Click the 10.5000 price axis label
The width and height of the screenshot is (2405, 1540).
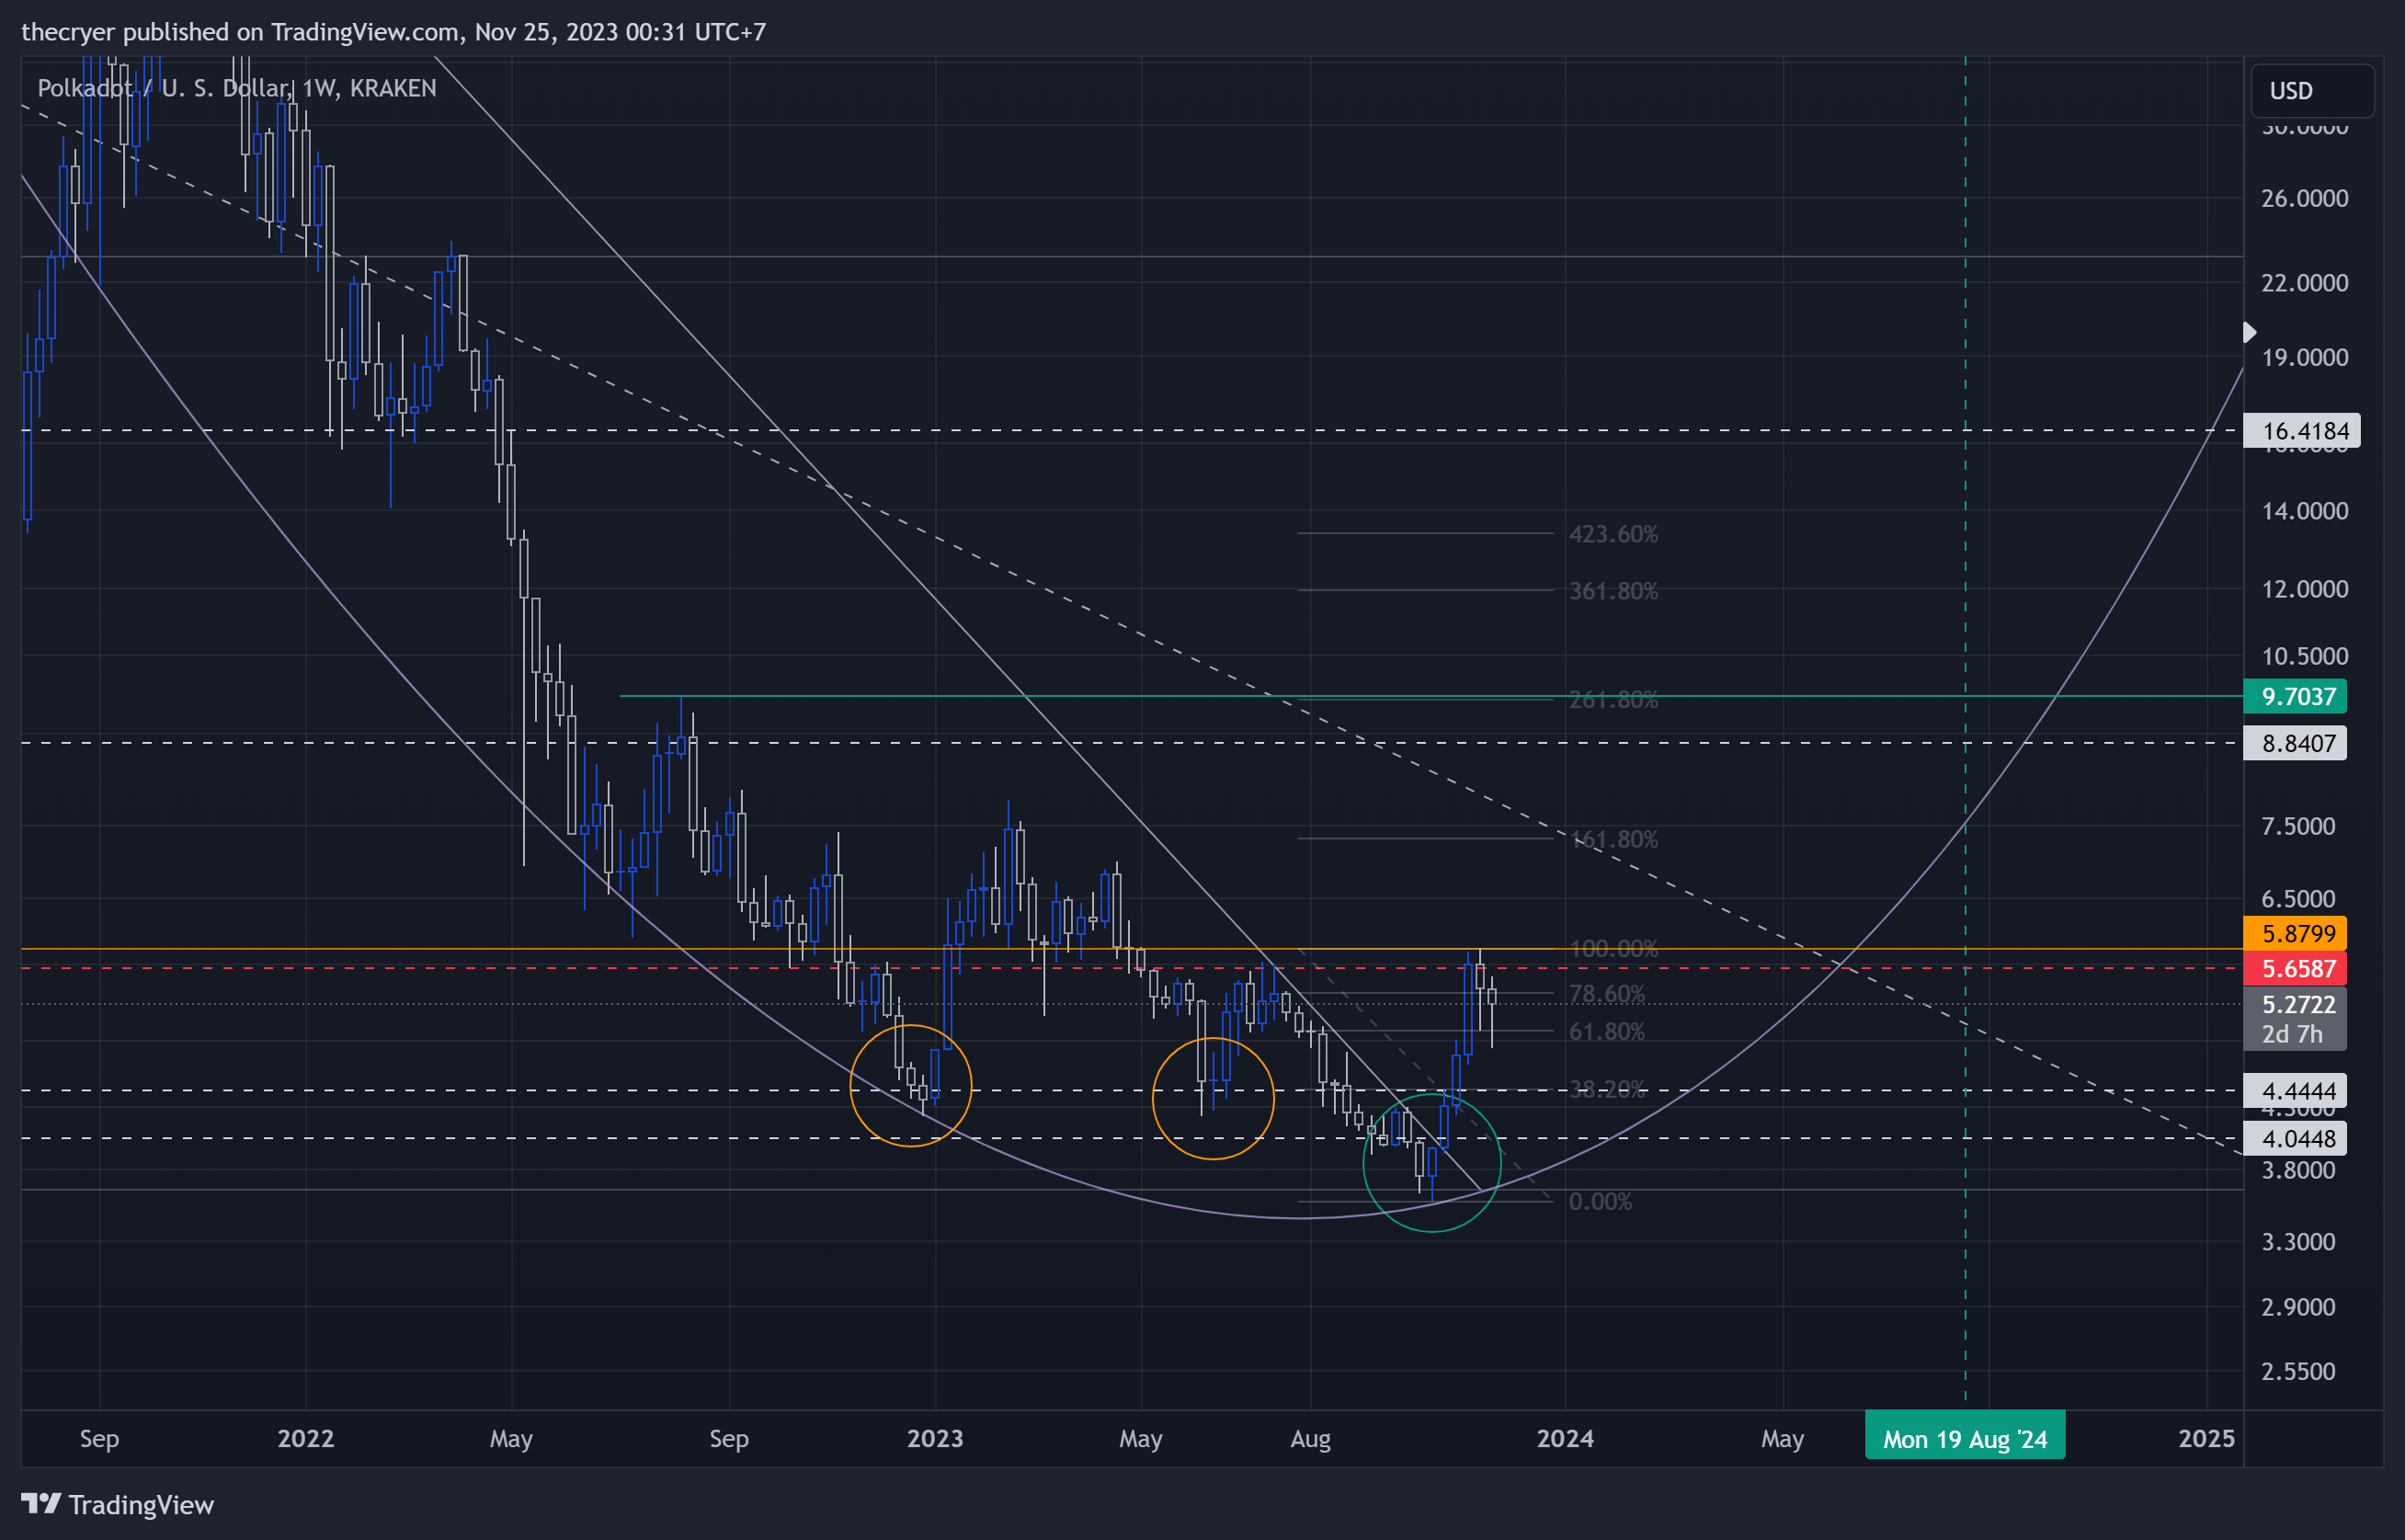[2305, 656]
